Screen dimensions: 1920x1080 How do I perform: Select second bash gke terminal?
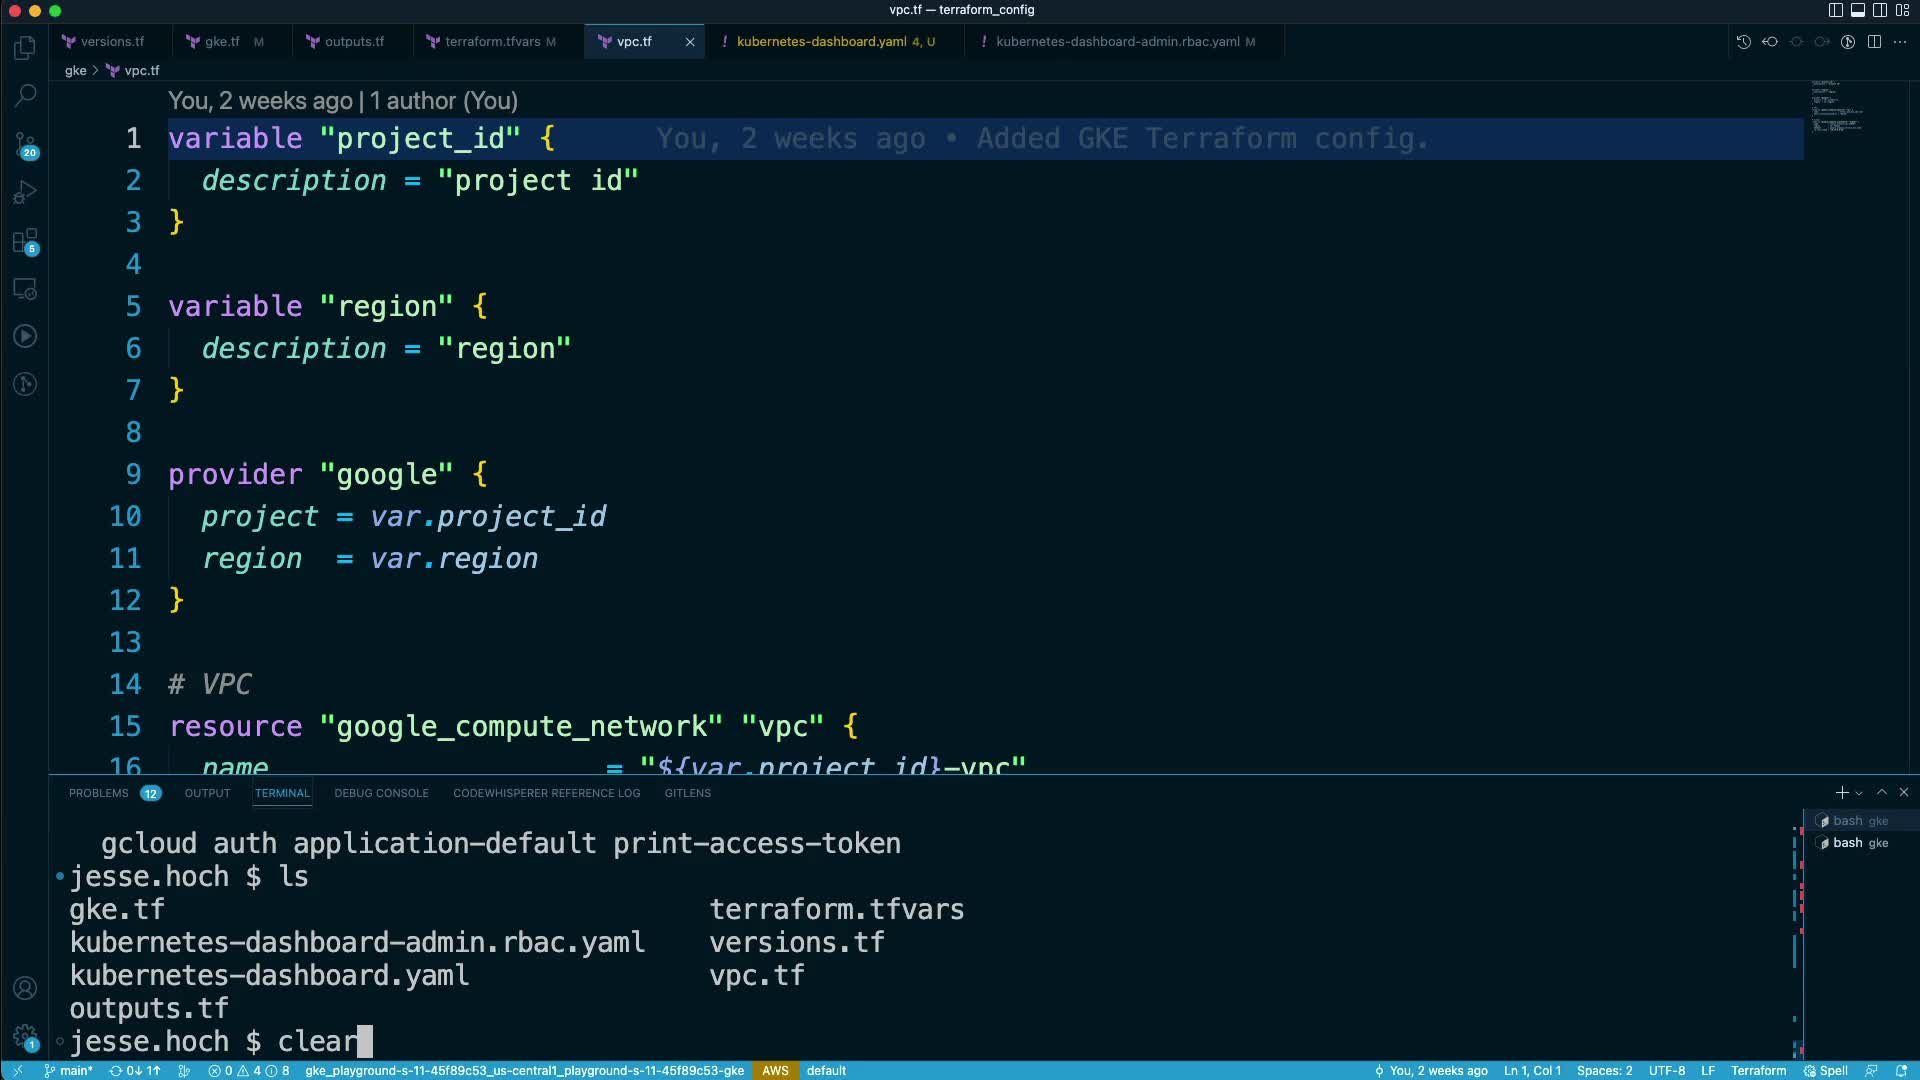(x=1858, y=843)
